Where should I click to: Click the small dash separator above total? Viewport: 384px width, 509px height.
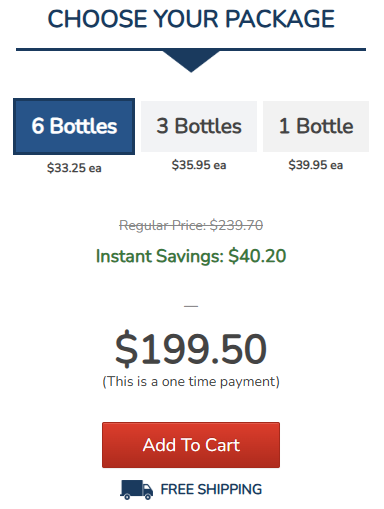point(191,306)
